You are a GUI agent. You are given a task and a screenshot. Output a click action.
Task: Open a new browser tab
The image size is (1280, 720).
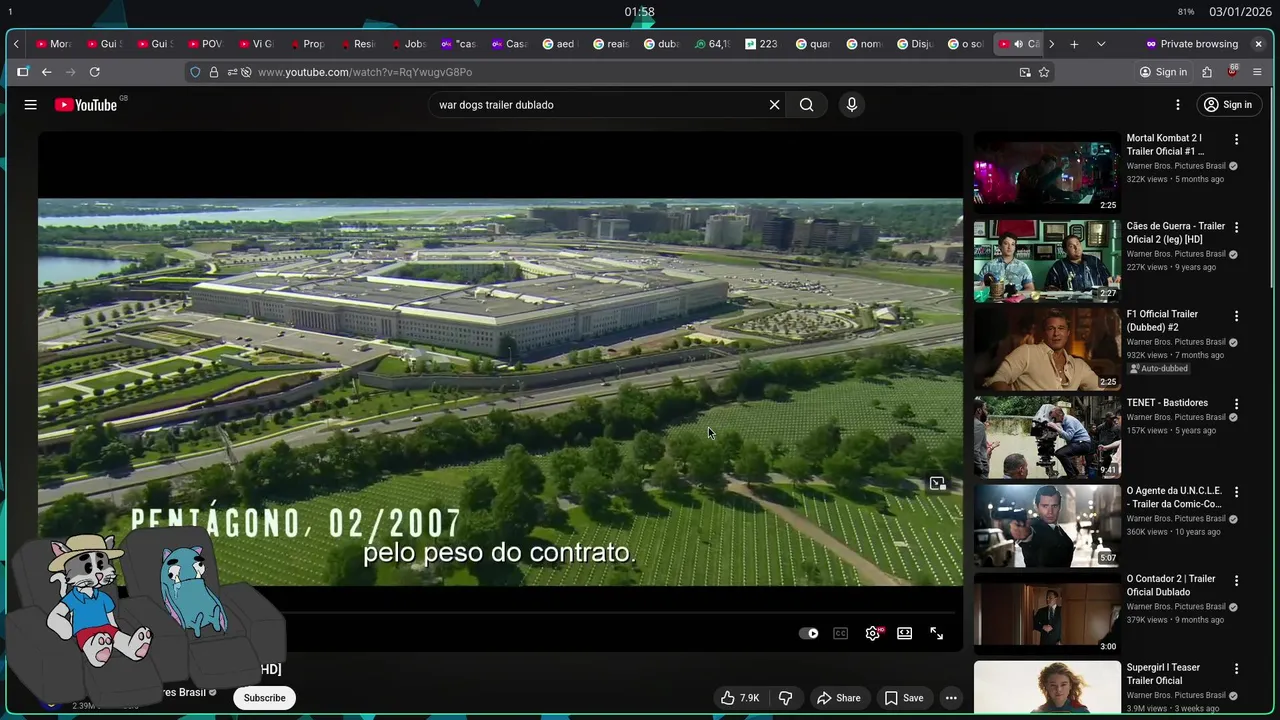coord(1074,44)
